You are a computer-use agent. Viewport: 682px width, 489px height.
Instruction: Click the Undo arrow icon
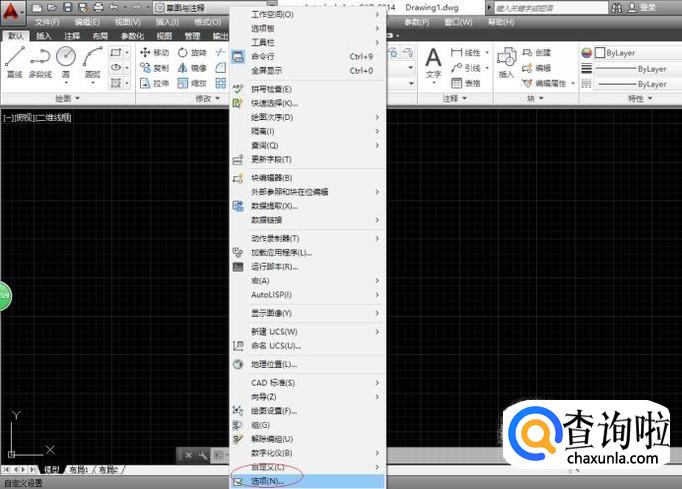(114, 7)
